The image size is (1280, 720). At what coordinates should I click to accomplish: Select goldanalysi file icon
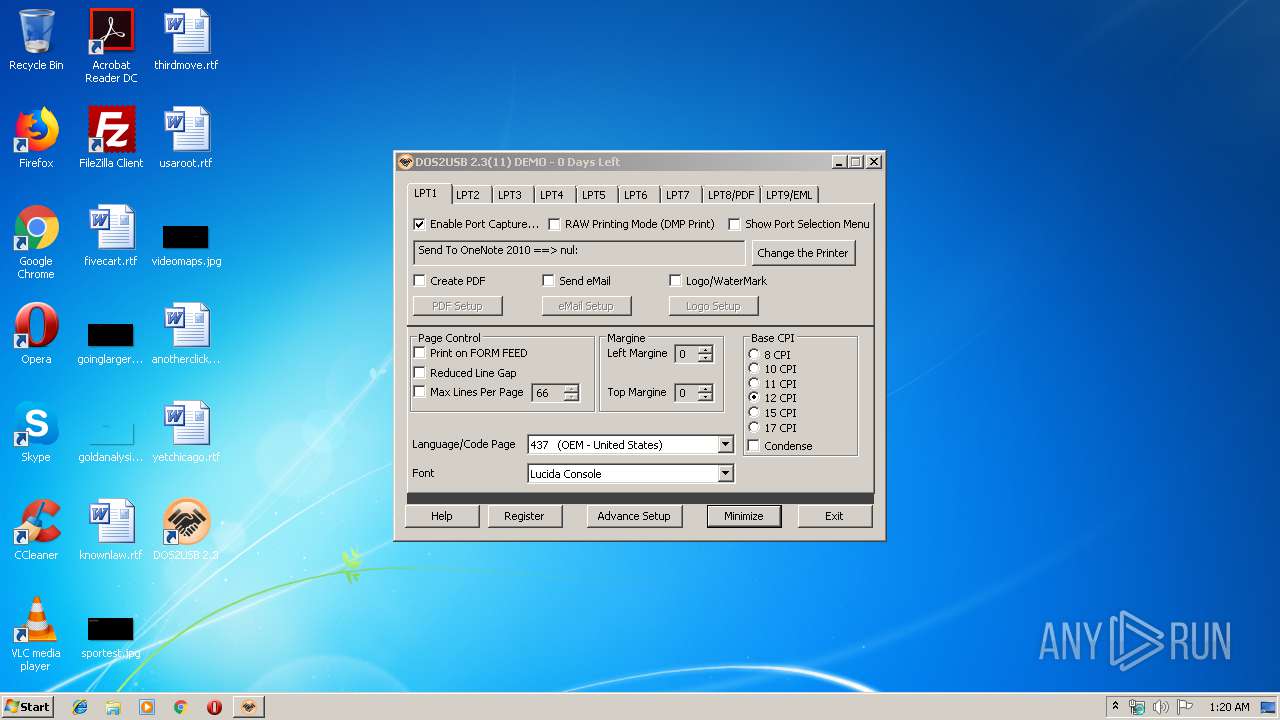pos(111,441)
